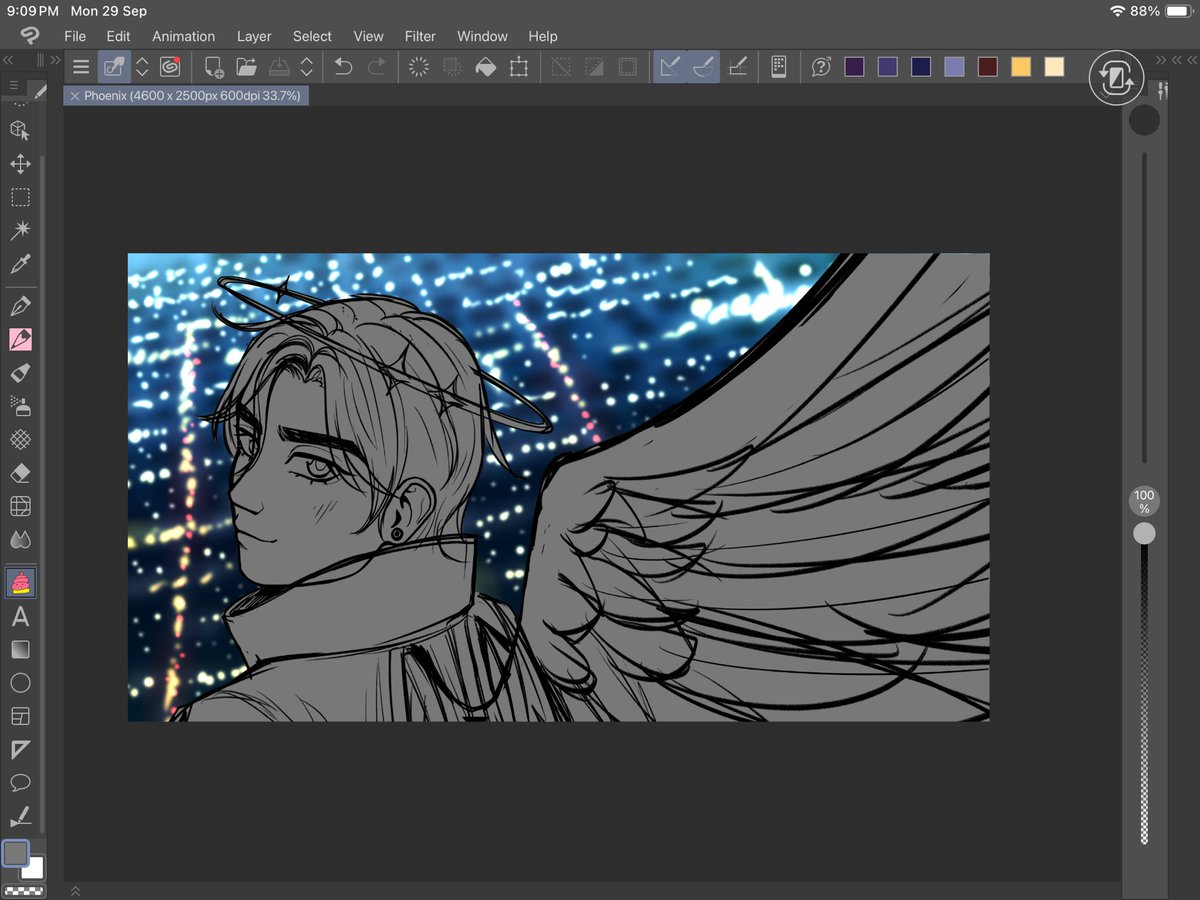This screenshot has width=1200, height=900.
Task: Select the pink highlighted Pencil tool
Action: (x=20, y=340)
